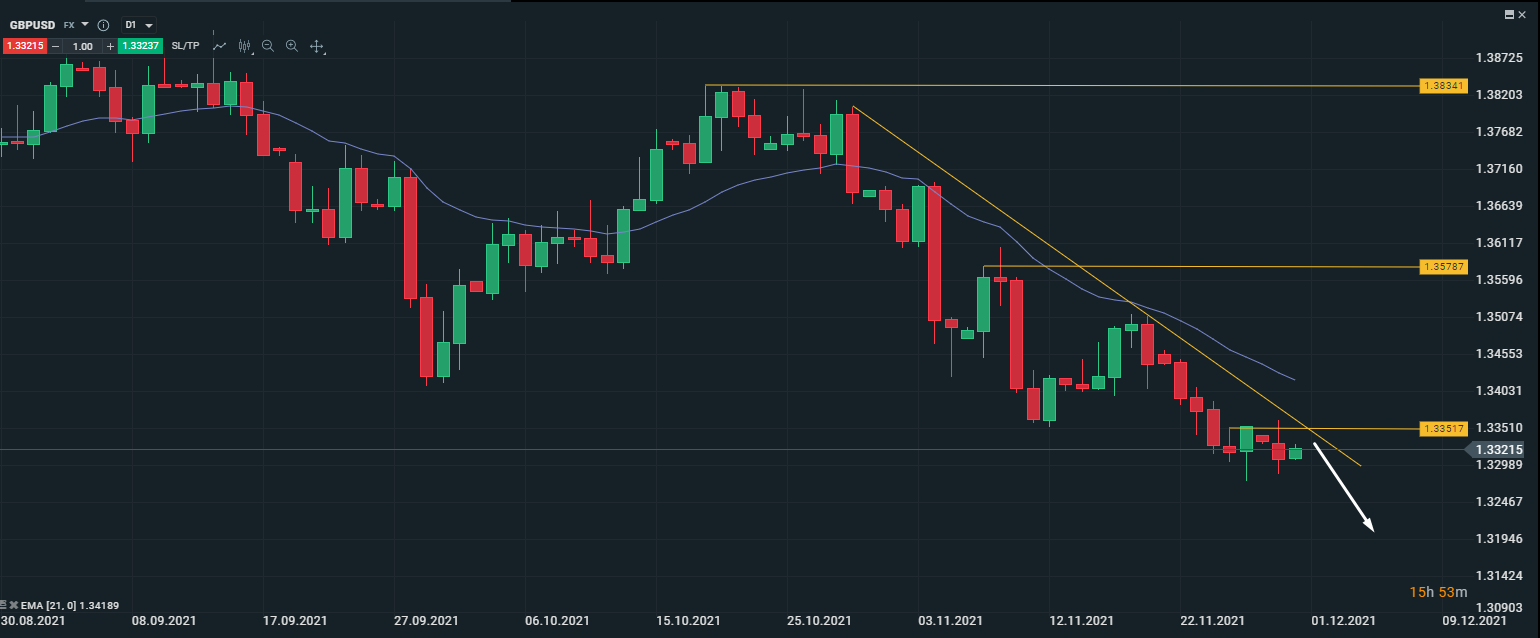Increase trade volume with plus
The image size is (1540, 638).
110,46
